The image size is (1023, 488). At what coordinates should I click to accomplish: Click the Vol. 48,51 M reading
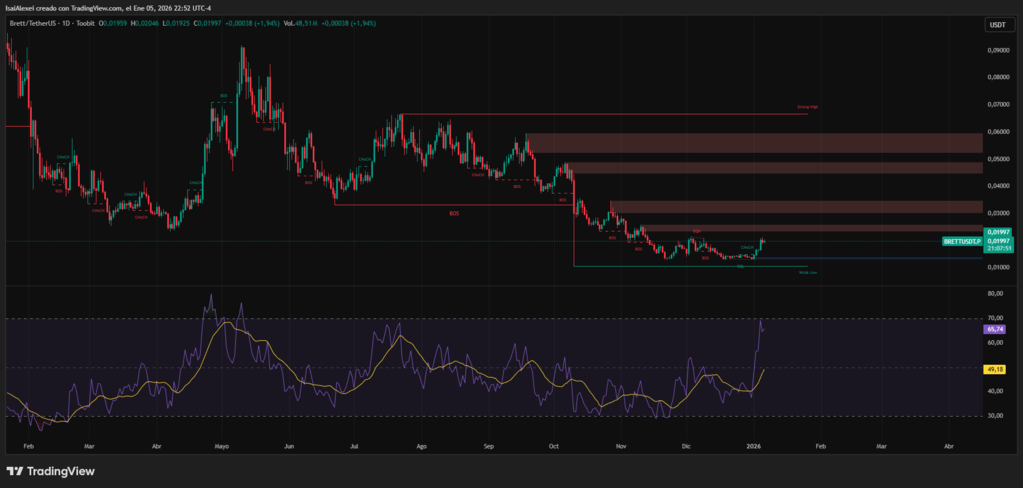pyautogui.click(x=299, y=23)
